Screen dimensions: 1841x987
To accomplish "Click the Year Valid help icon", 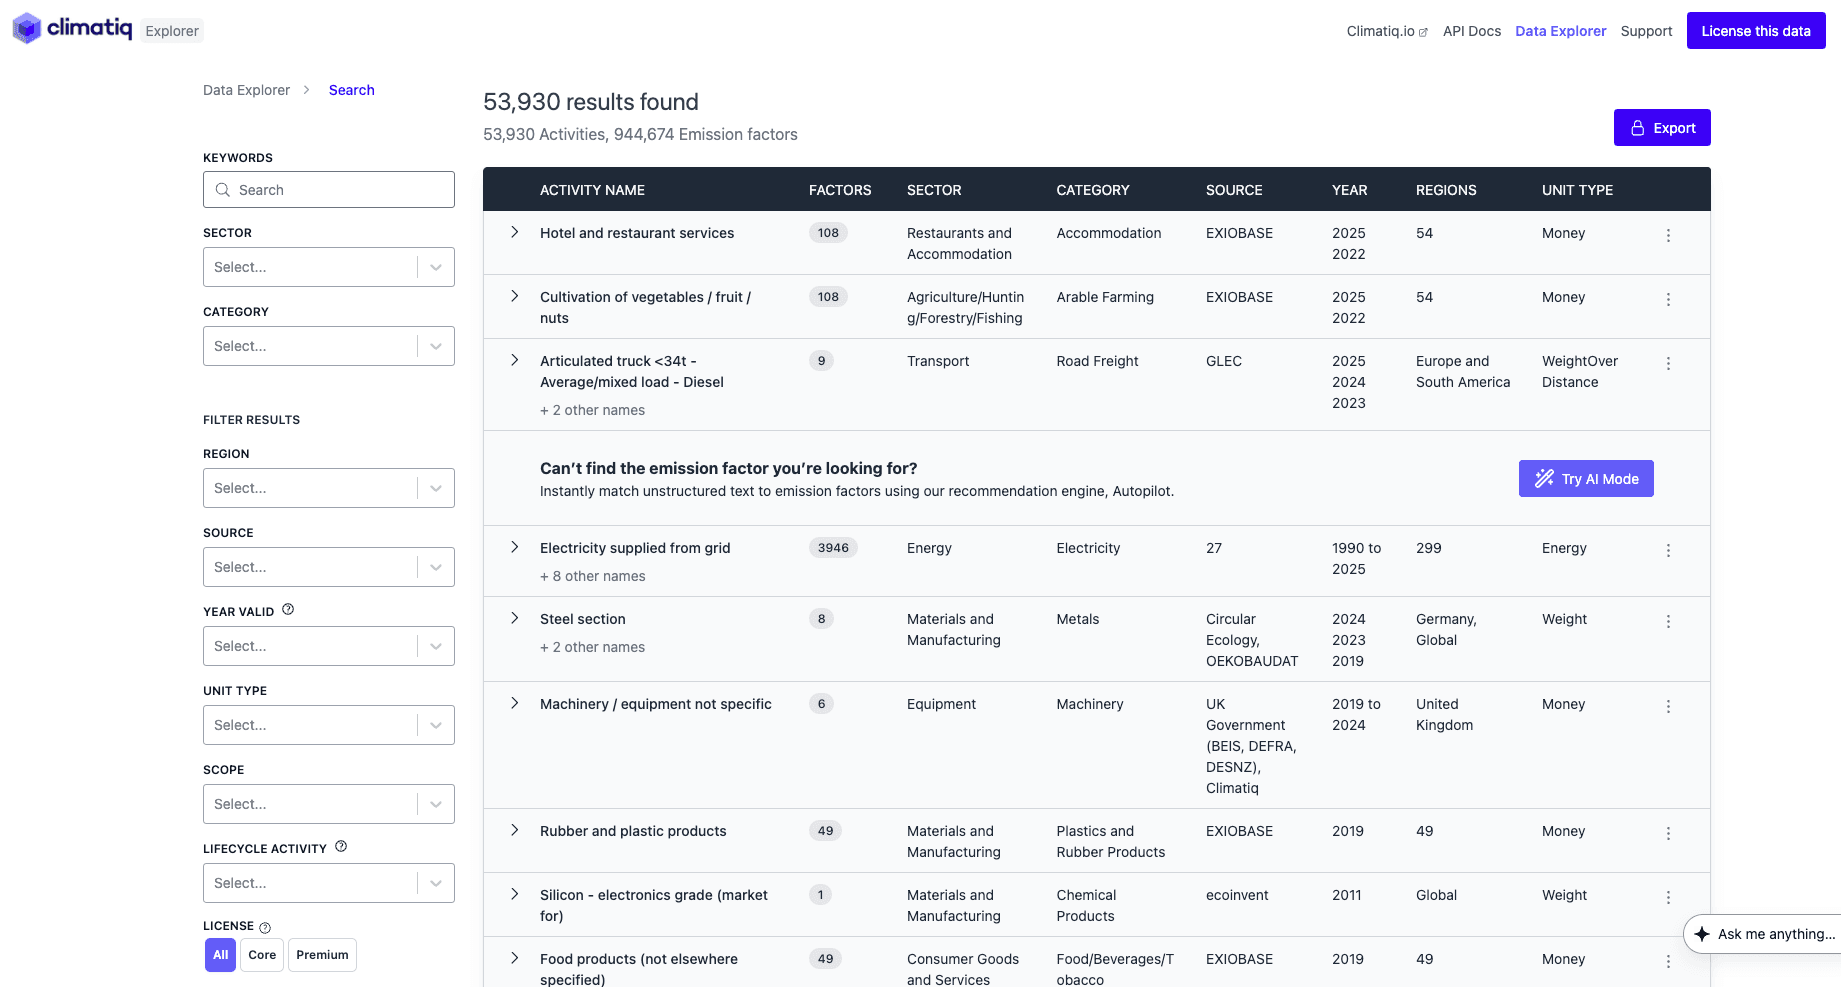I will (x=288, y=609).
